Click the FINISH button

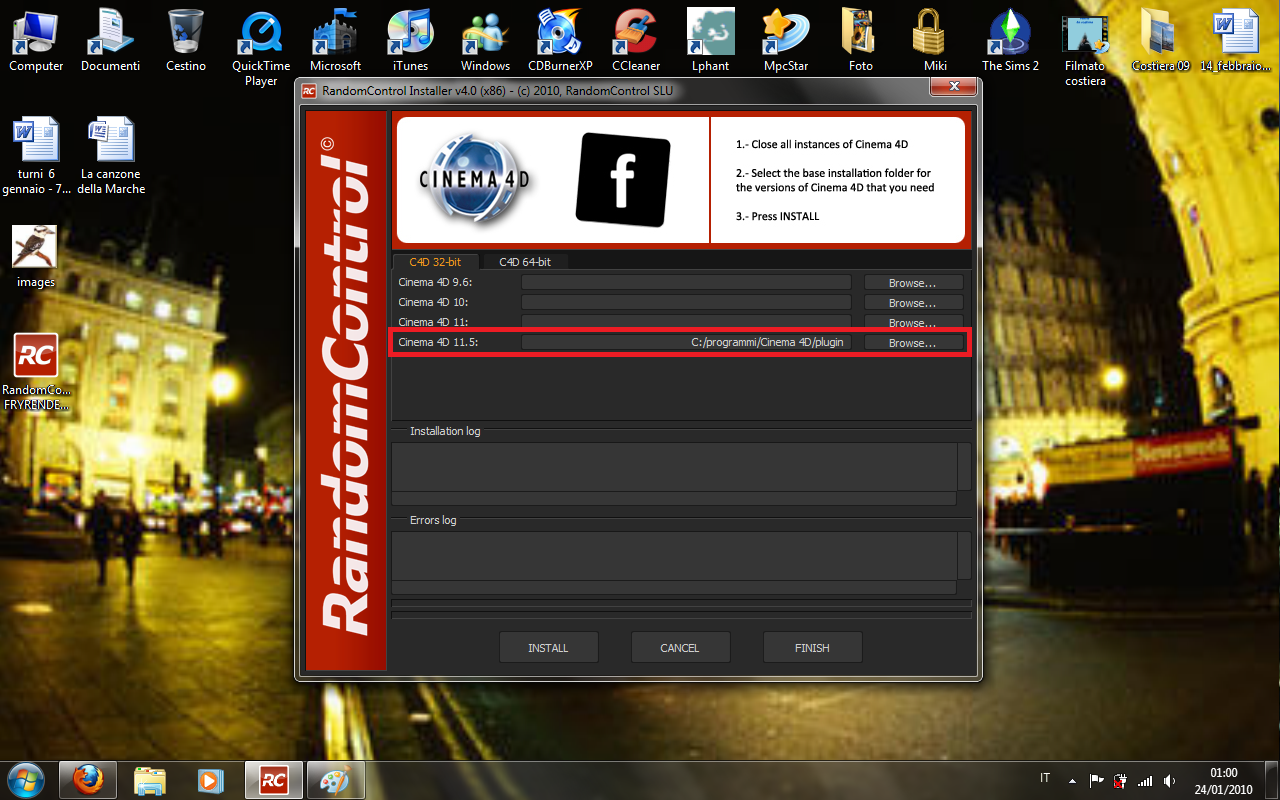pyautogui.click(x=812, y=647)
